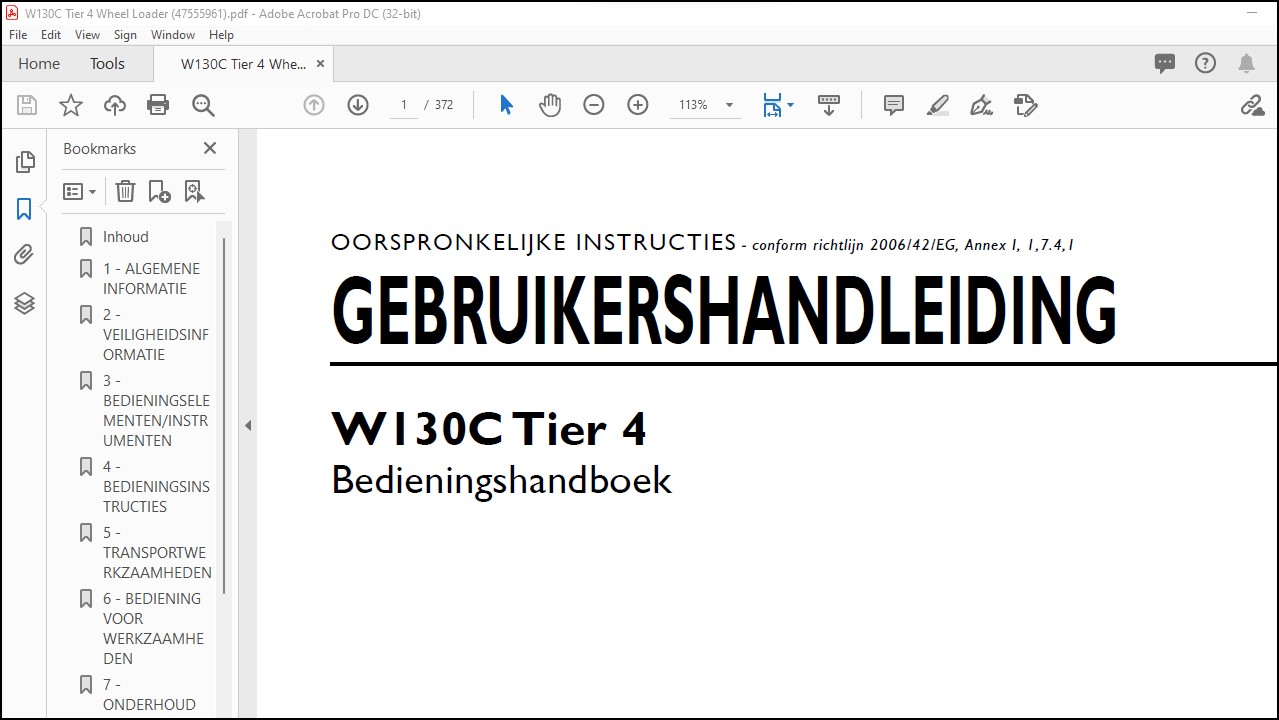Delete the selected bookmark
Viewport: 1279px width, 720px height.
[125, 191]
